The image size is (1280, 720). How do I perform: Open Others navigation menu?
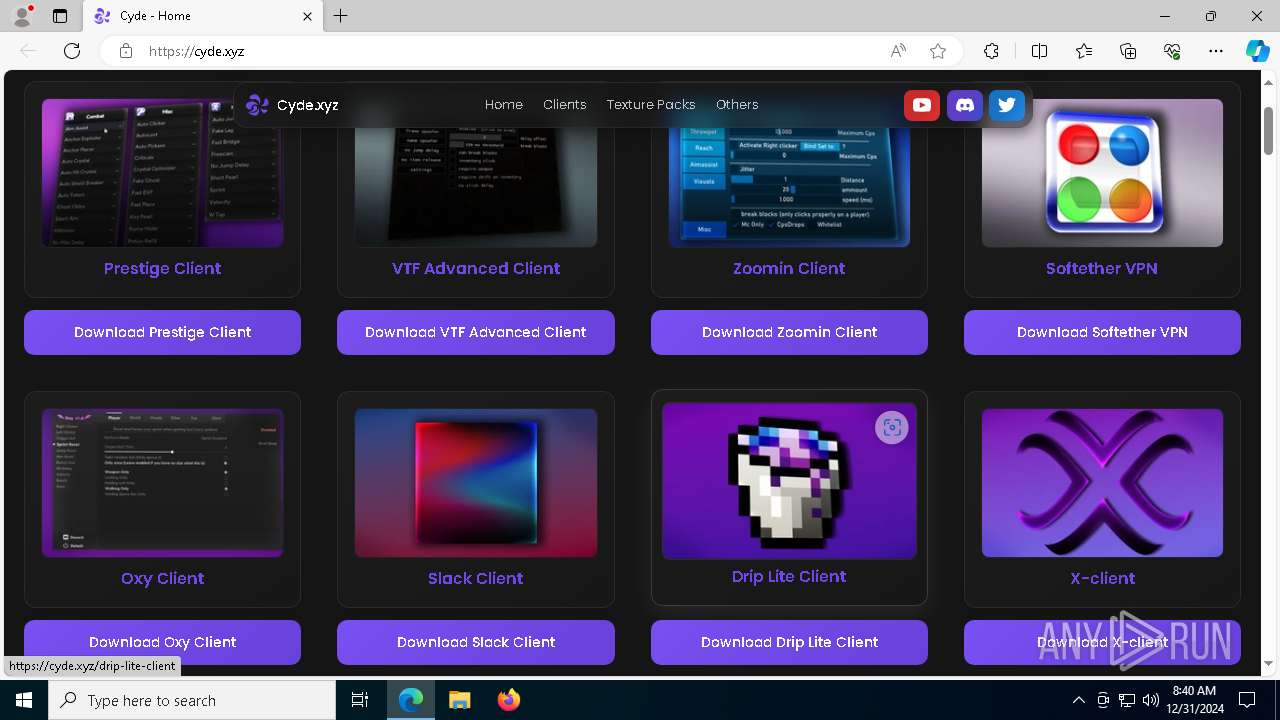737,105
